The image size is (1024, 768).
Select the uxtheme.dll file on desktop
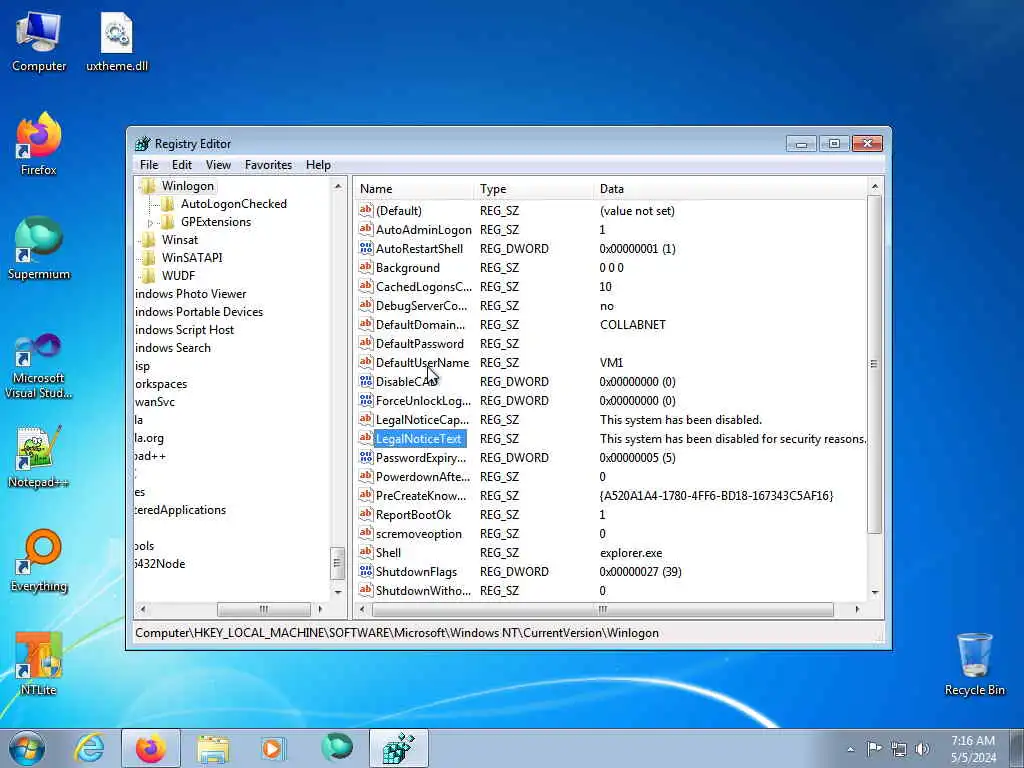coord(117,42)
